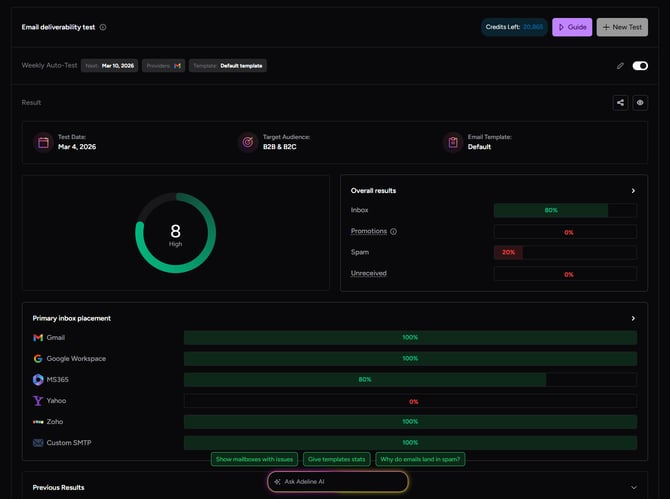
Task: Click the Email Template clipboard icon
Action: coord(453,142)
